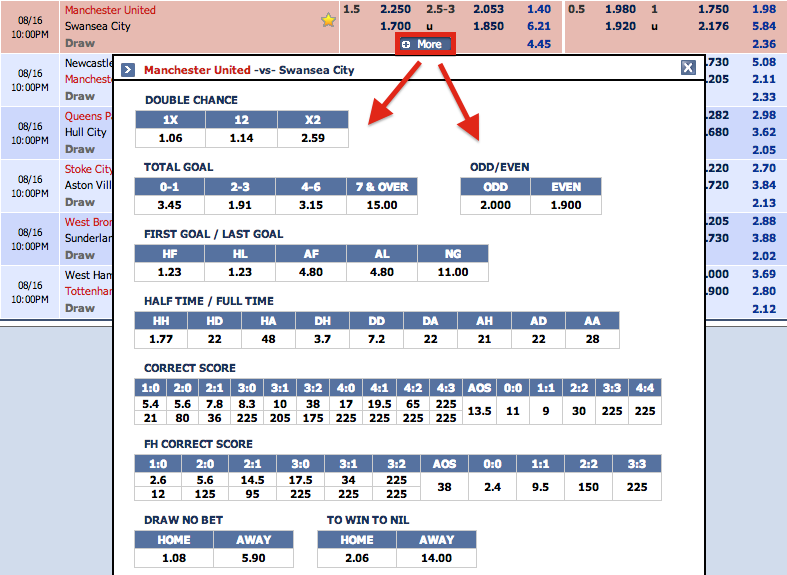
Task: Toggle favorite star for Manchester United match
Action: pos(328,20)
